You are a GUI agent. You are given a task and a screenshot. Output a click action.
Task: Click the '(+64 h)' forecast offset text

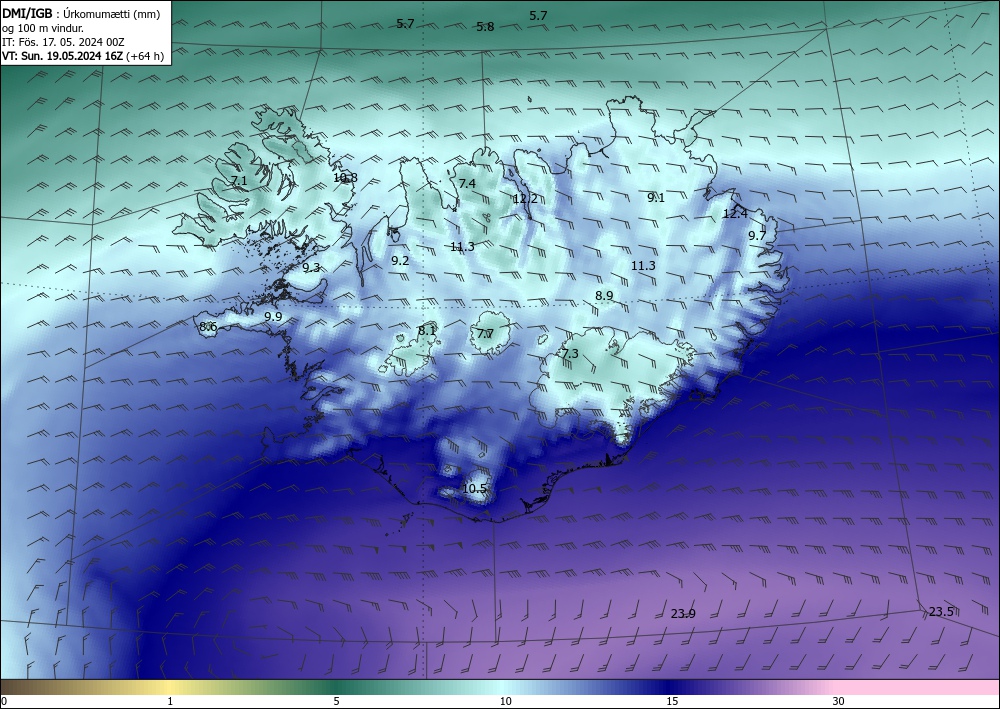(145, 56)
